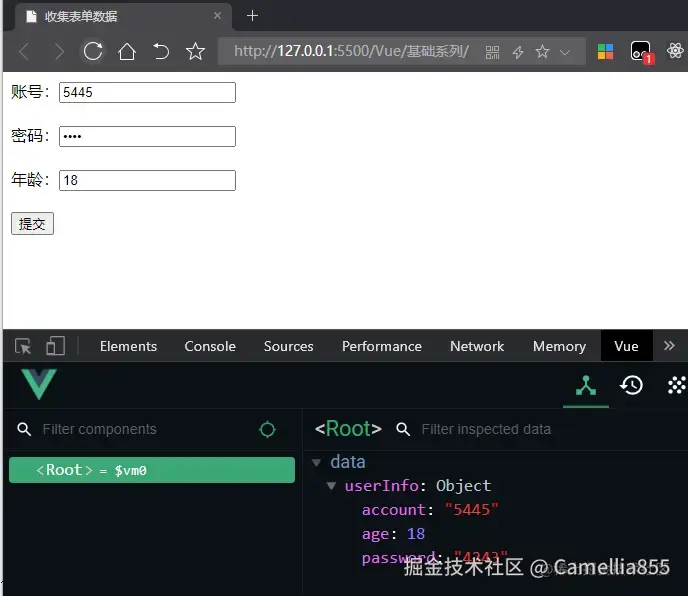Select the <Root> = $vm0 component
The height and width of the screenshot is (596, 688).
[x=152, y=470]
